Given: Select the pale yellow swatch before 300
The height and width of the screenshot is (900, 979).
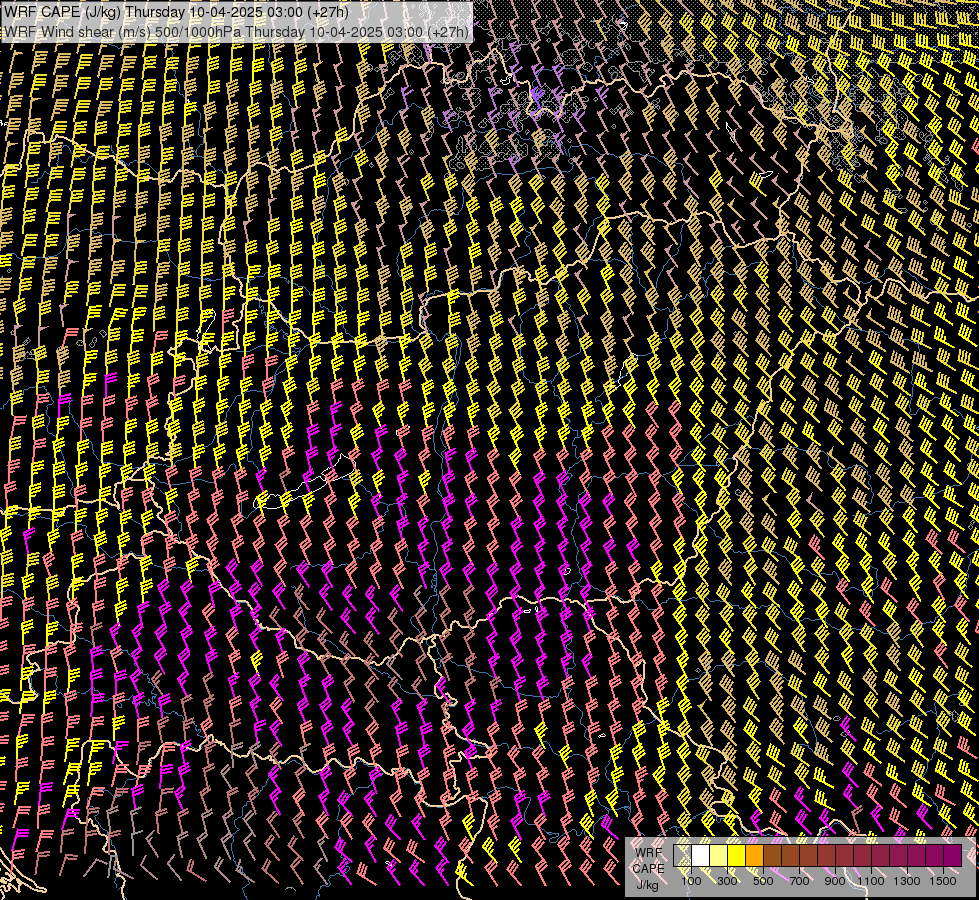Looking at the screenshot, I should click(719, 855).
